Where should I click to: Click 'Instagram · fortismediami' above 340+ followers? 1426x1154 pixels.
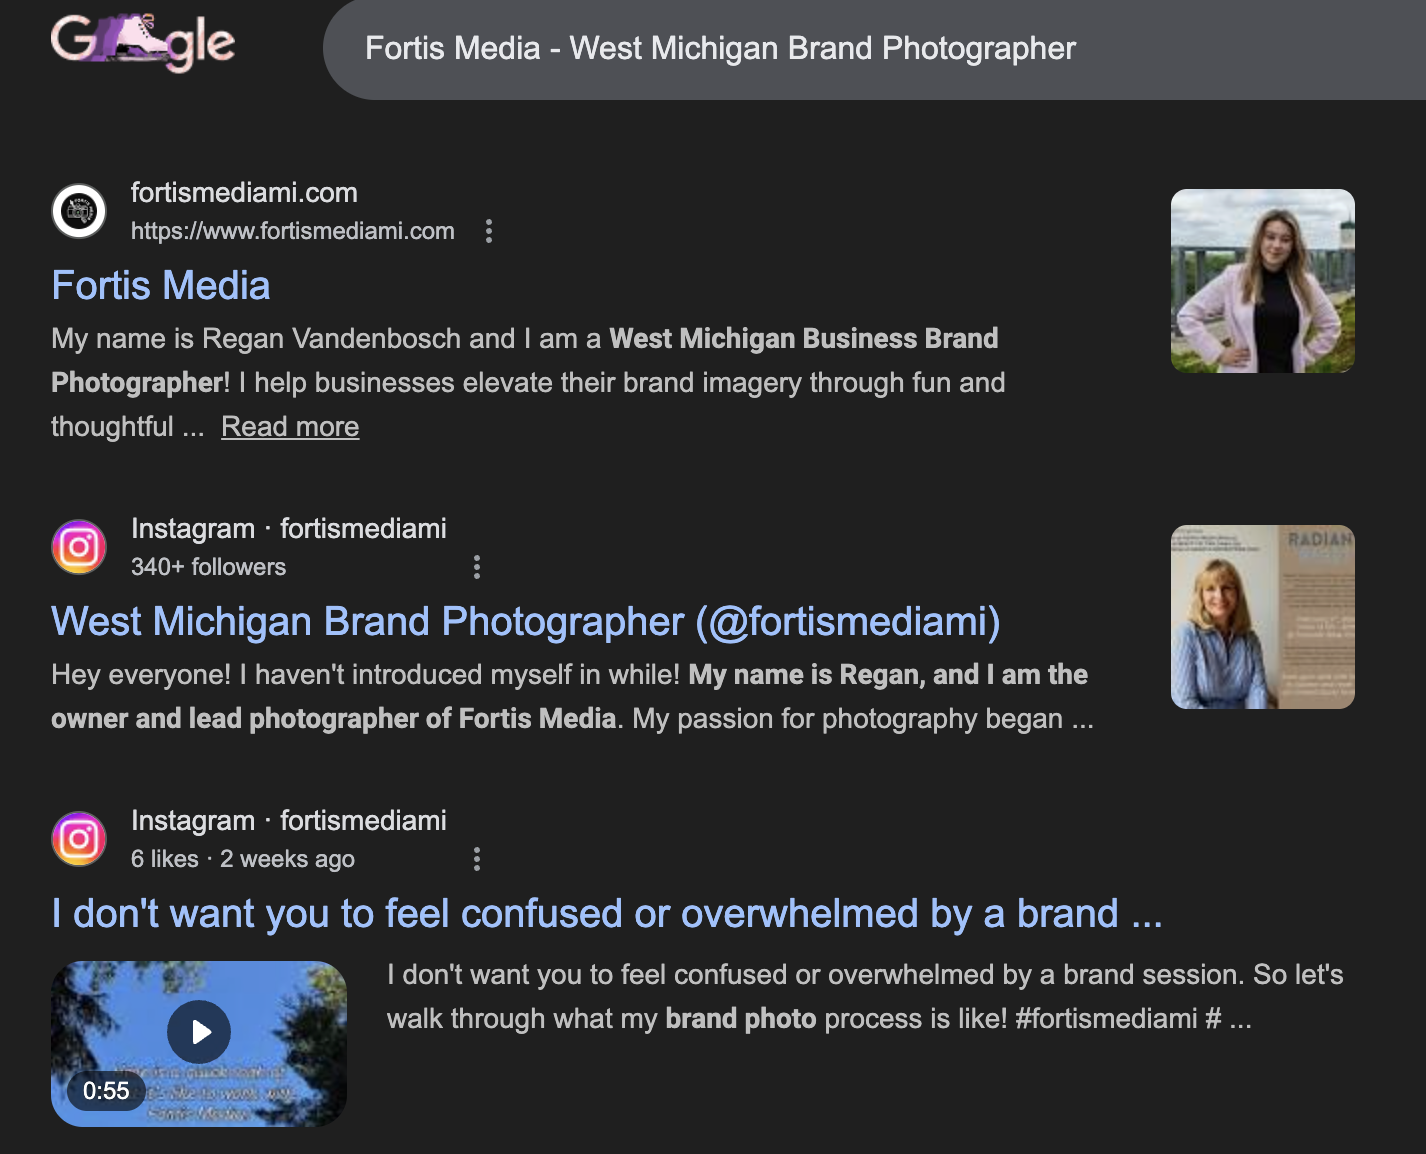289,529
